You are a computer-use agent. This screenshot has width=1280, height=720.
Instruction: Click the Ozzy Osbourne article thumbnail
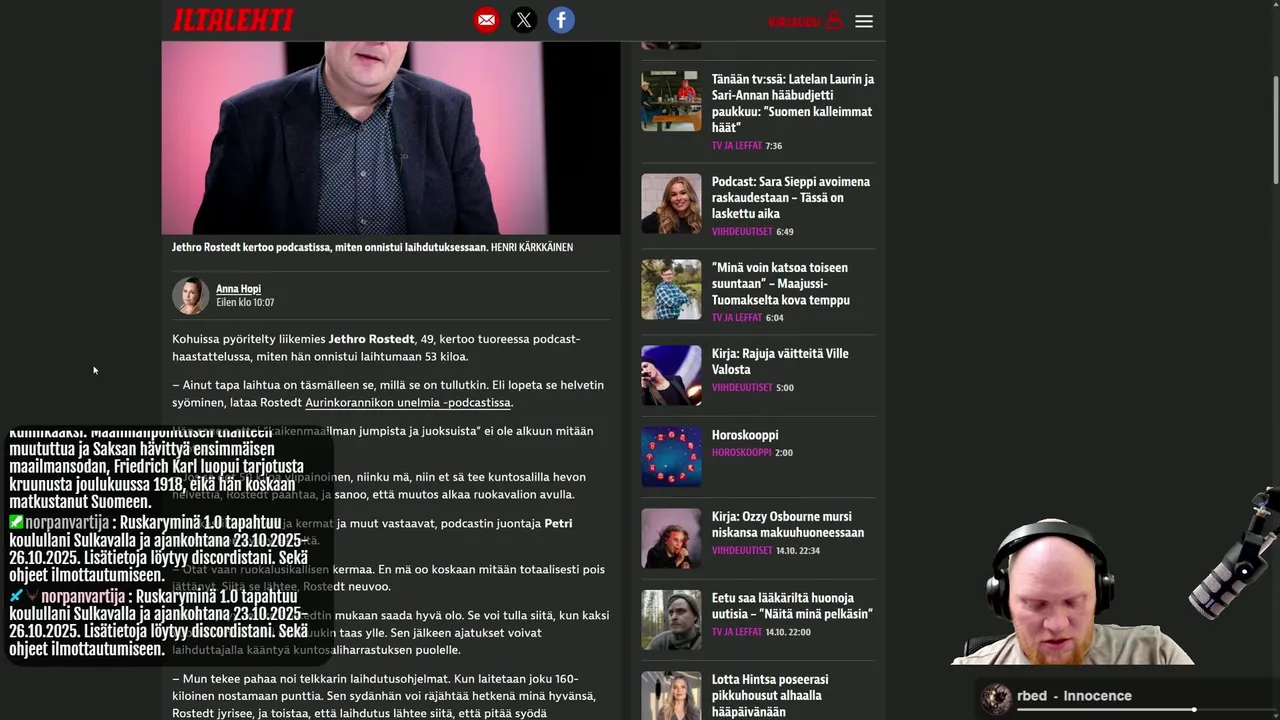[x=671, y=539]
